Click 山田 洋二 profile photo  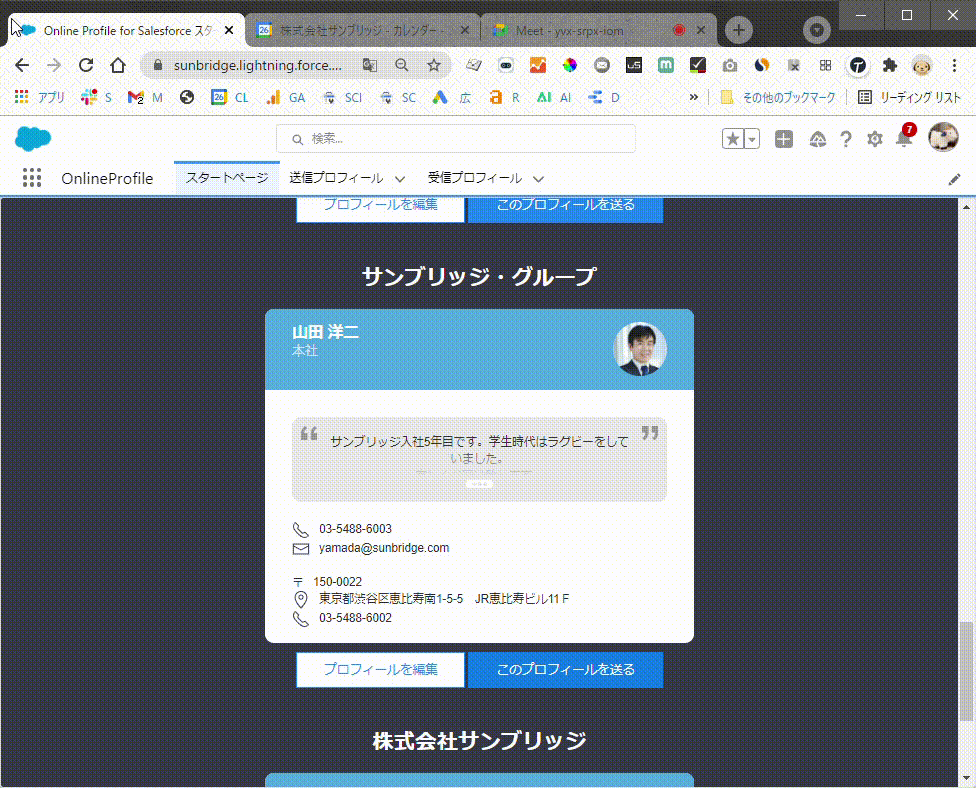click(640, 349)
